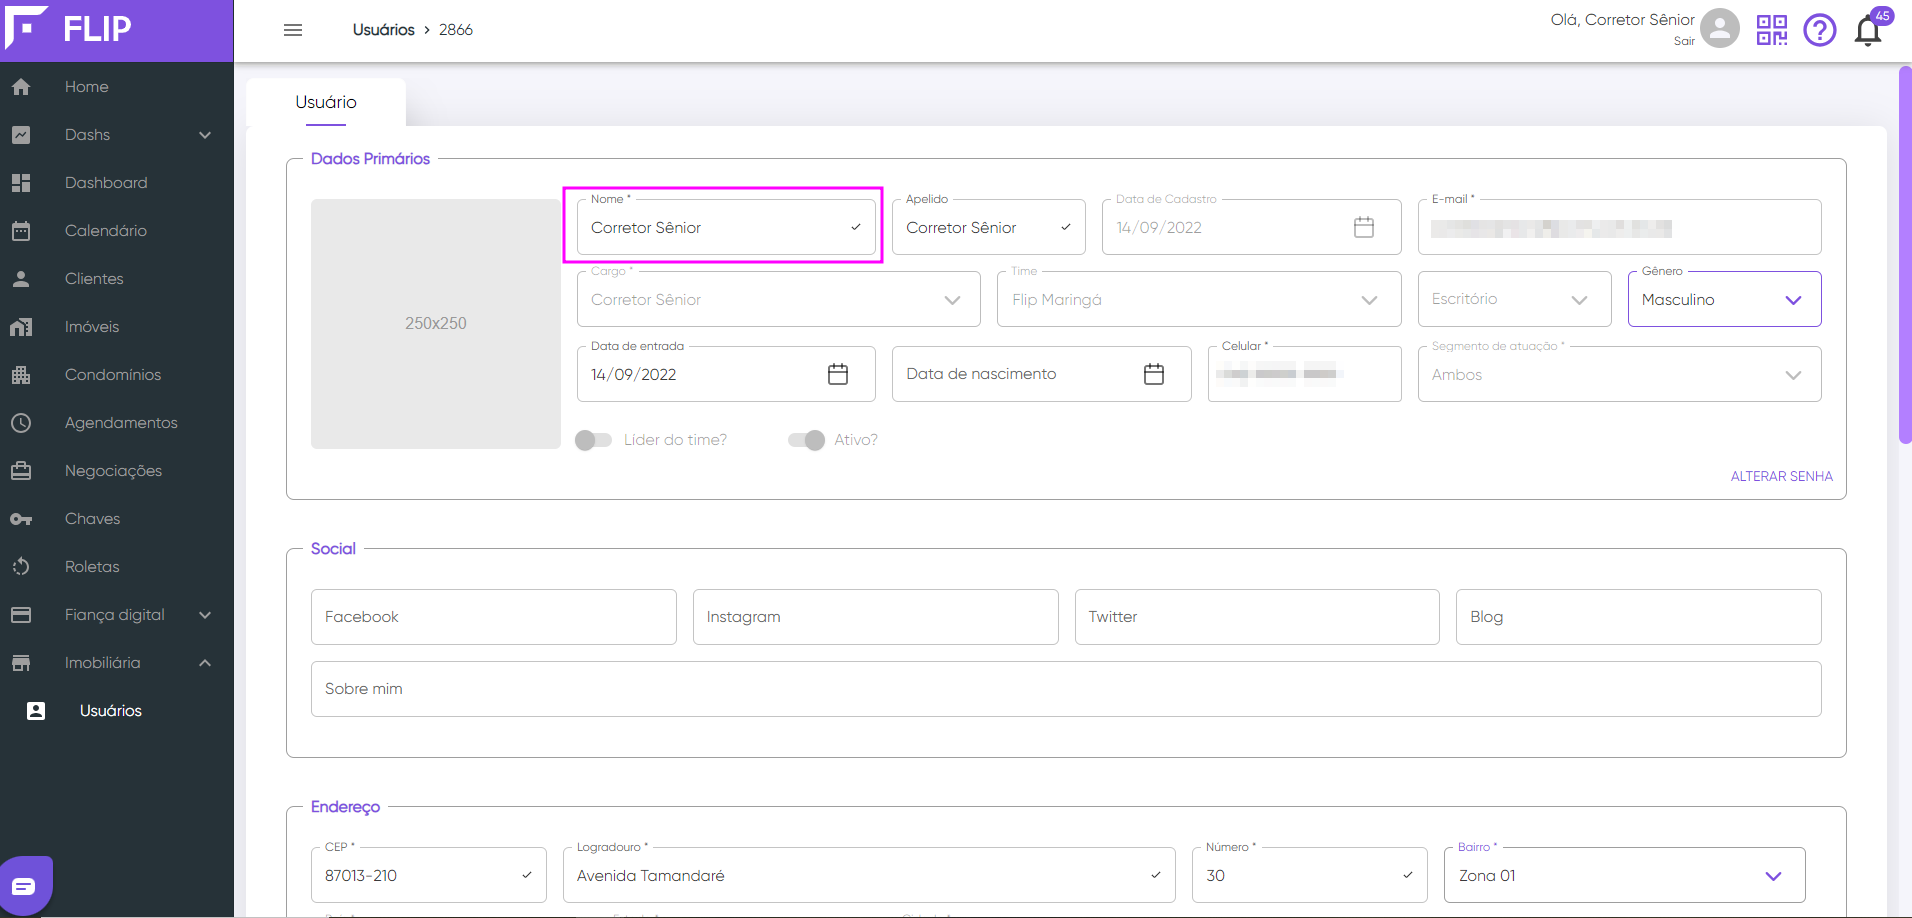Click the Facebook input field
1912x918 pixels.
point(494,617)
